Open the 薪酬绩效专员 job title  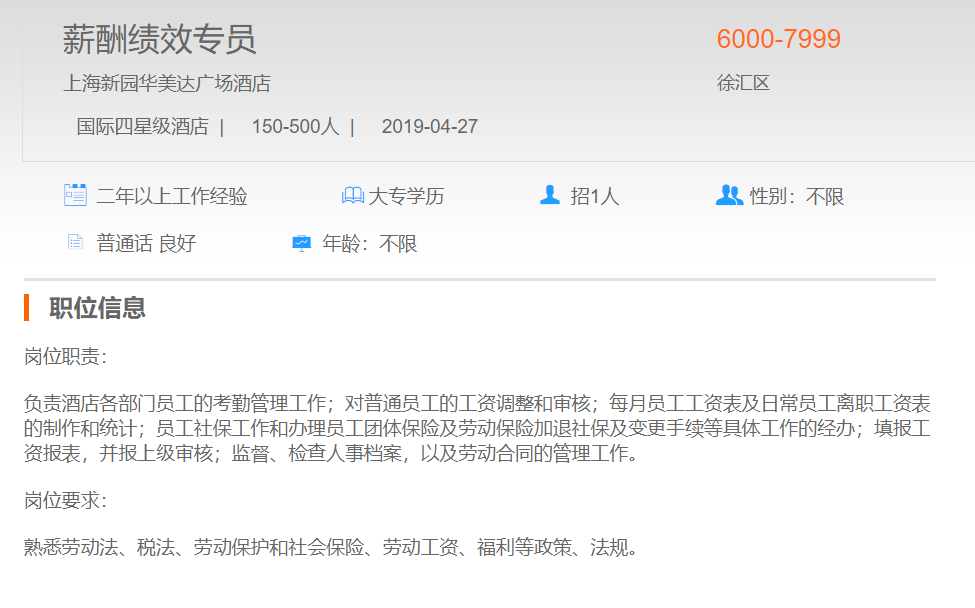(x=159, y=39)
